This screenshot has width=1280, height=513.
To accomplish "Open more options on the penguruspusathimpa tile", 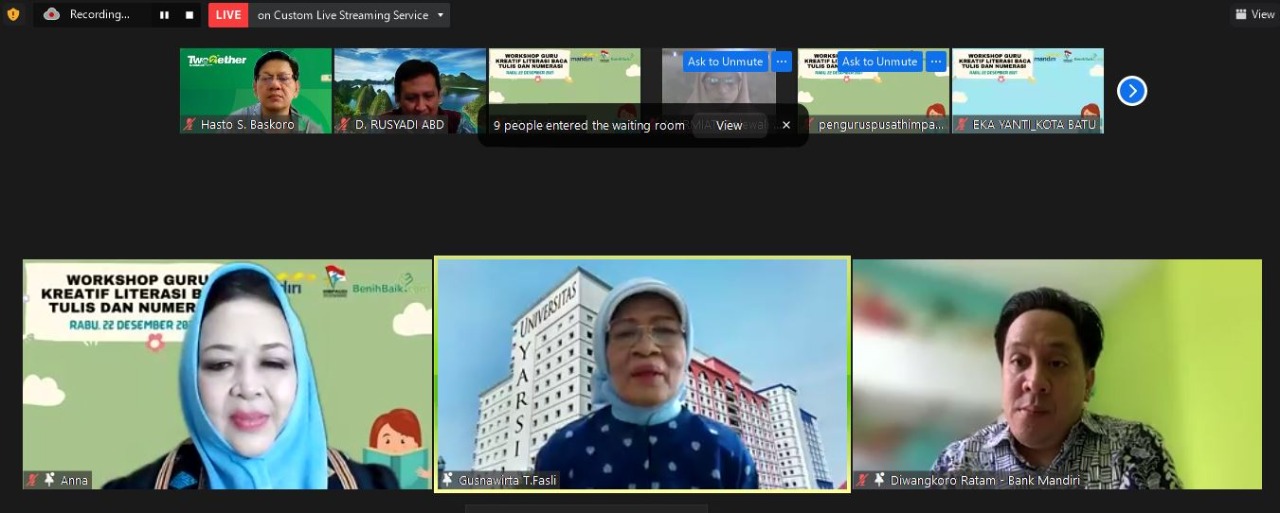I will (936, 62).
